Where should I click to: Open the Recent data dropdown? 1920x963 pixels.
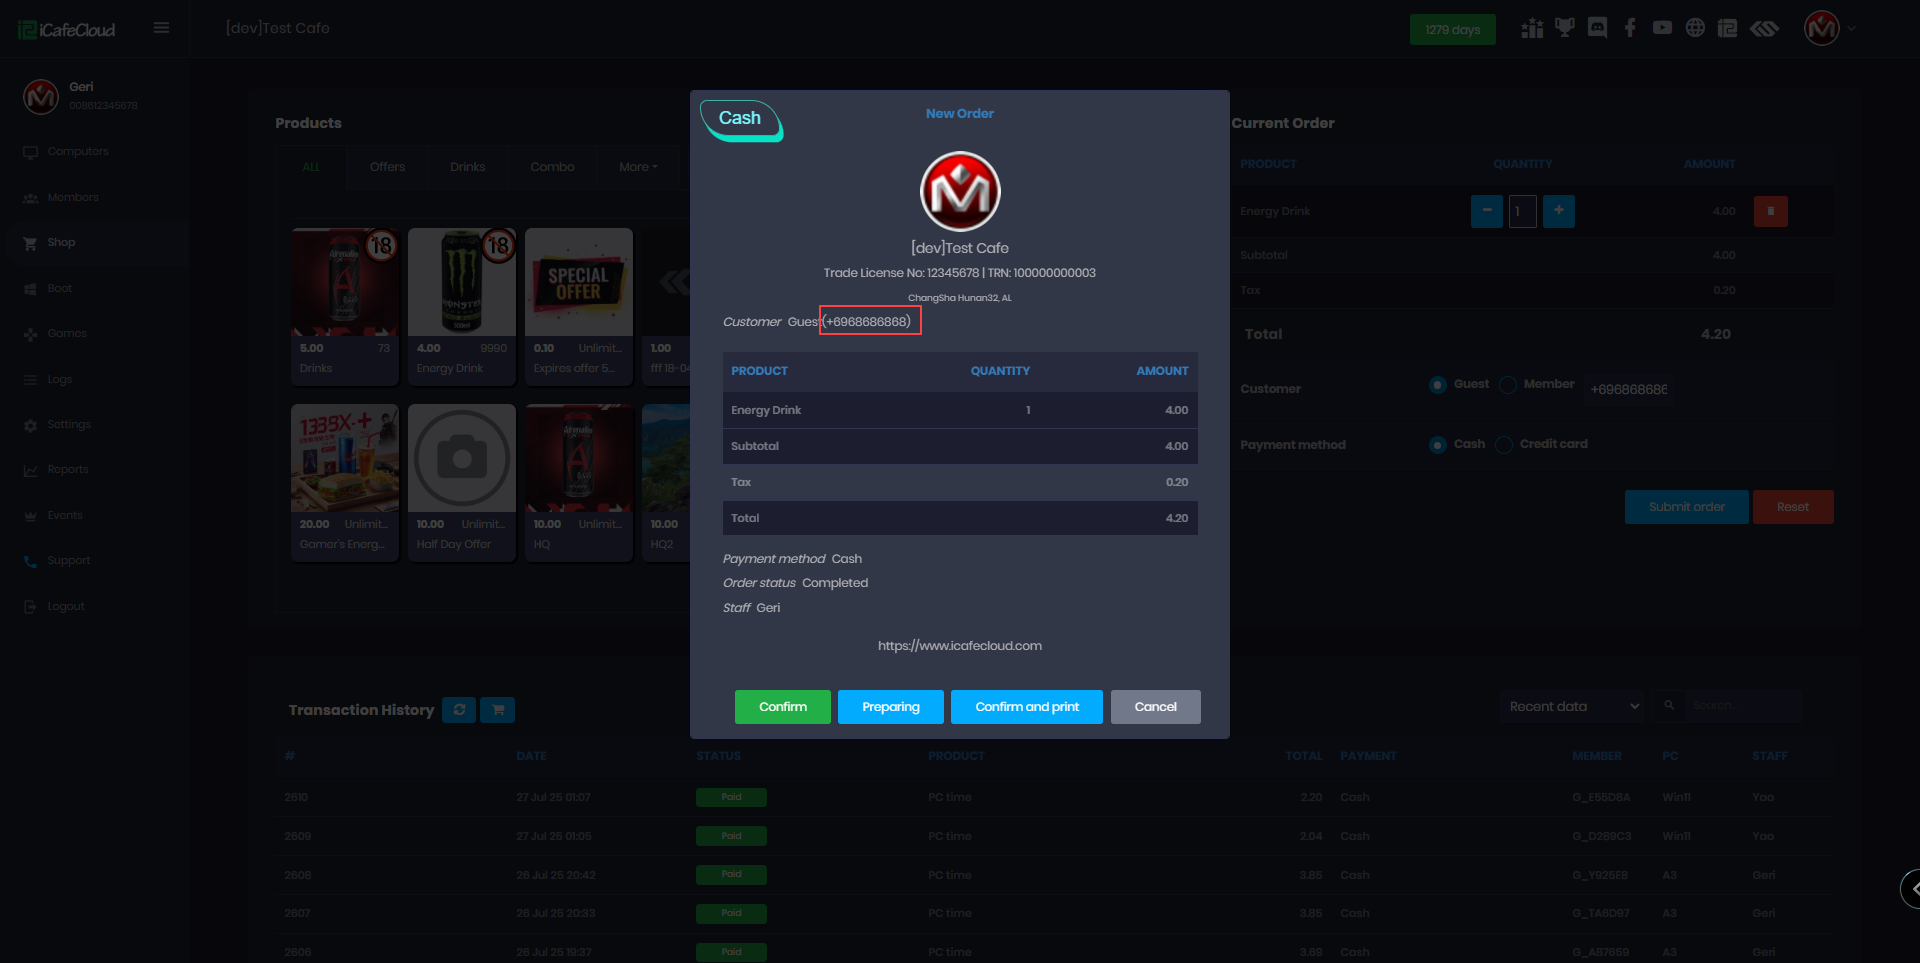[1574, 706]
